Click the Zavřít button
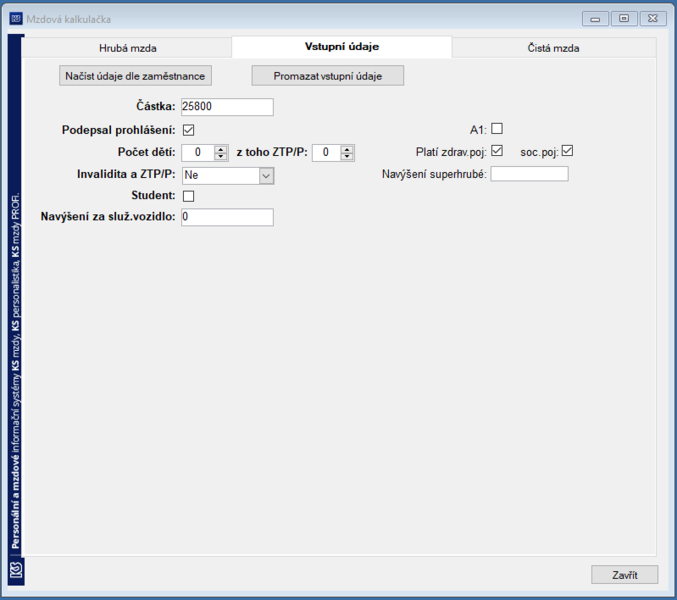The image size is (677, 600). coord(624,575)
